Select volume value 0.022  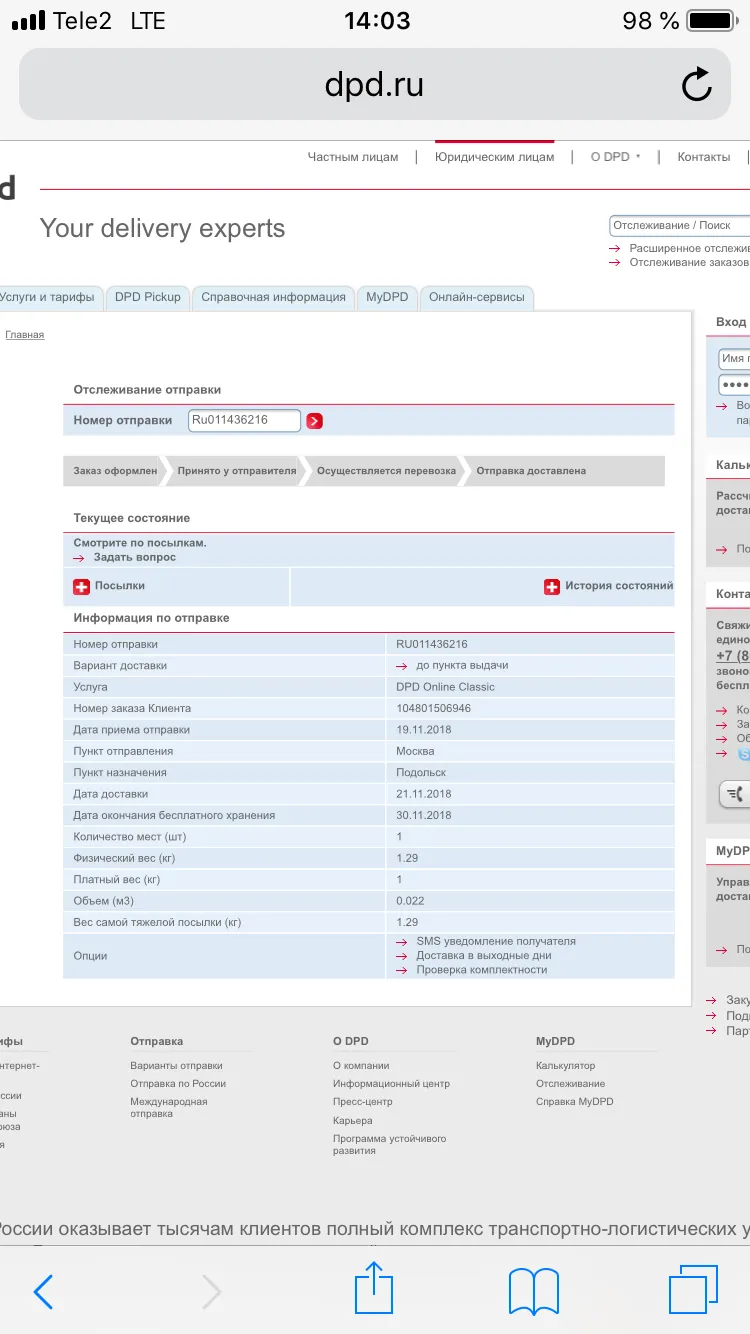click(410, 901)
